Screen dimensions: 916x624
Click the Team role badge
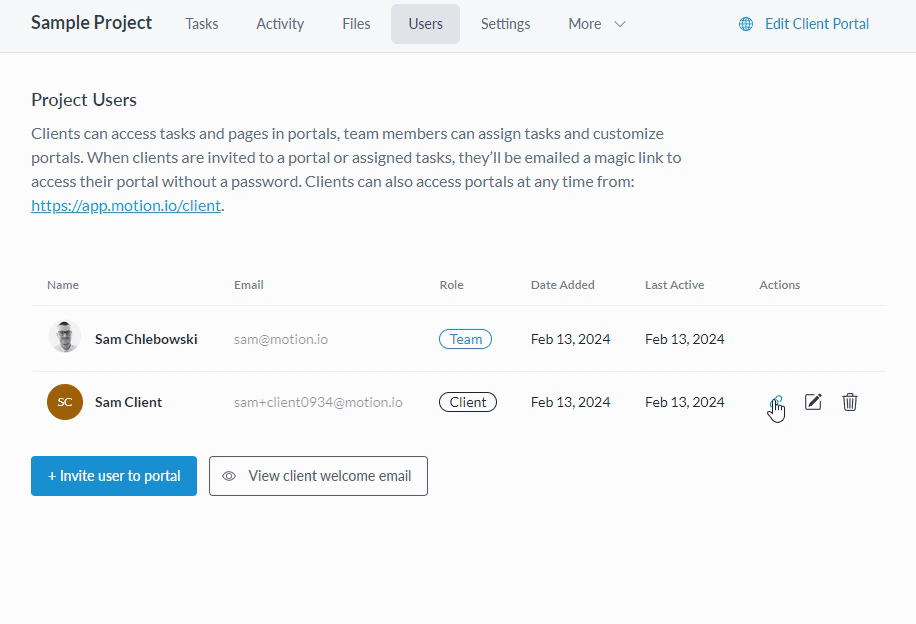(466, 339)
